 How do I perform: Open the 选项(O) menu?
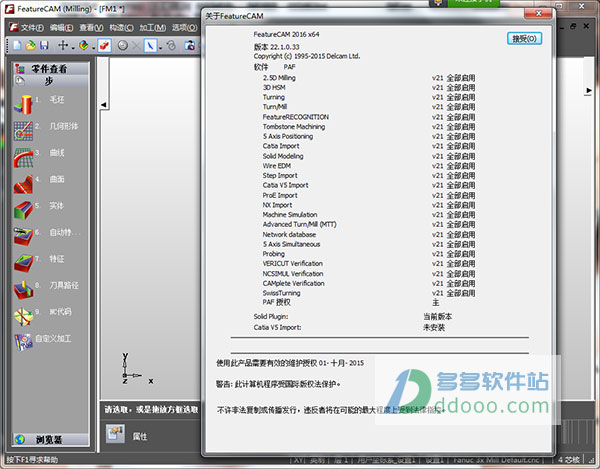click(x=184, y=28)
